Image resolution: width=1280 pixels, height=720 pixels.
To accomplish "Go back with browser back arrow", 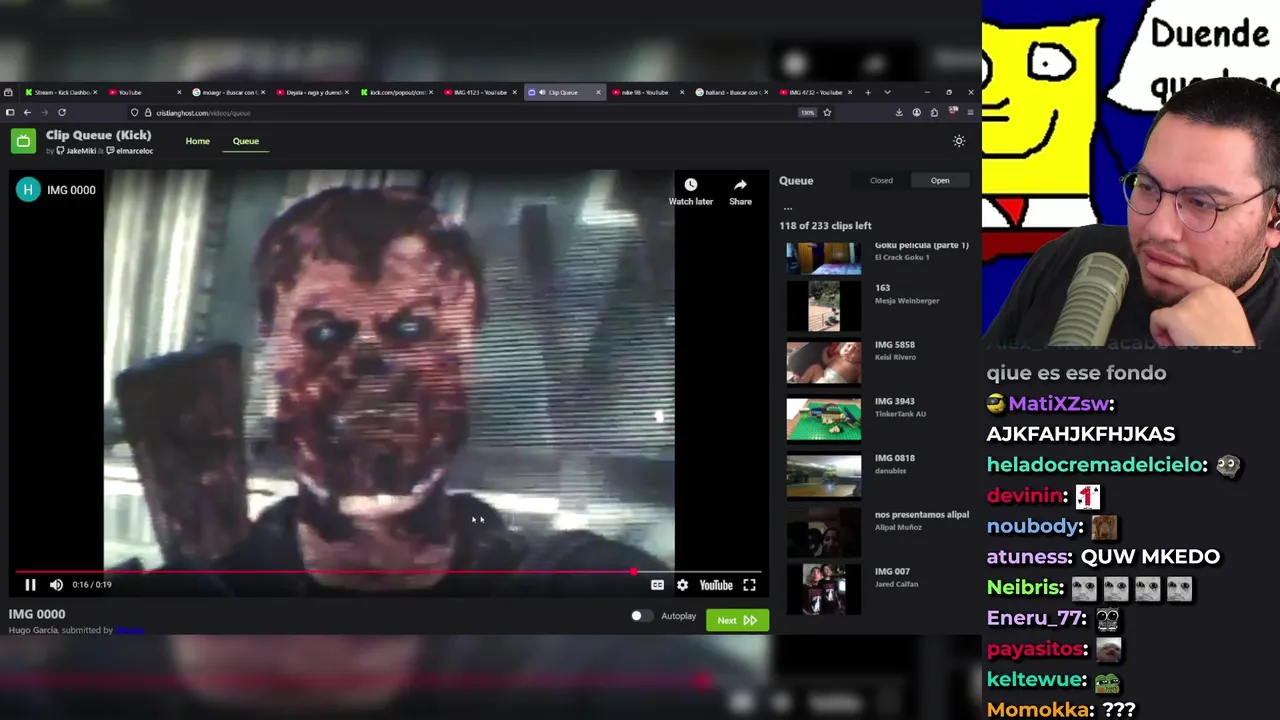I will click(27, 113).
